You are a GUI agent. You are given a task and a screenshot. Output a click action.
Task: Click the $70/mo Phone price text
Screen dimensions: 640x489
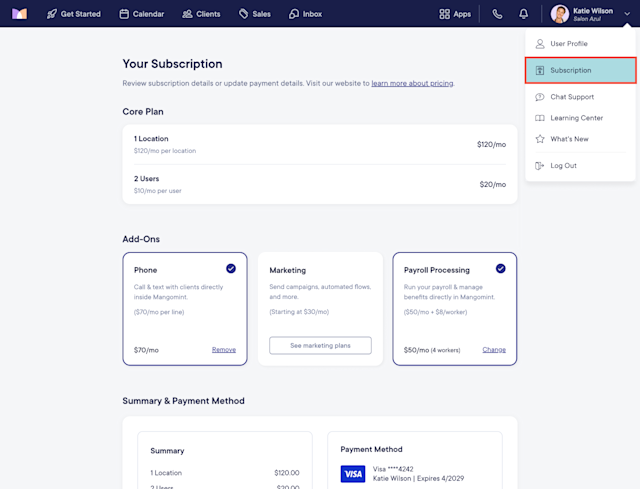click(146, 350)
